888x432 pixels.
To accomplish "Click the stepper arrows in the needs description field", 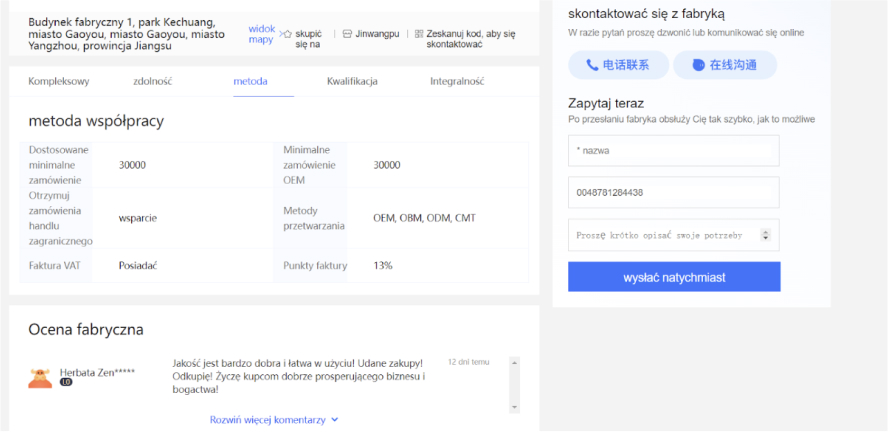I will tap(766, 235).
